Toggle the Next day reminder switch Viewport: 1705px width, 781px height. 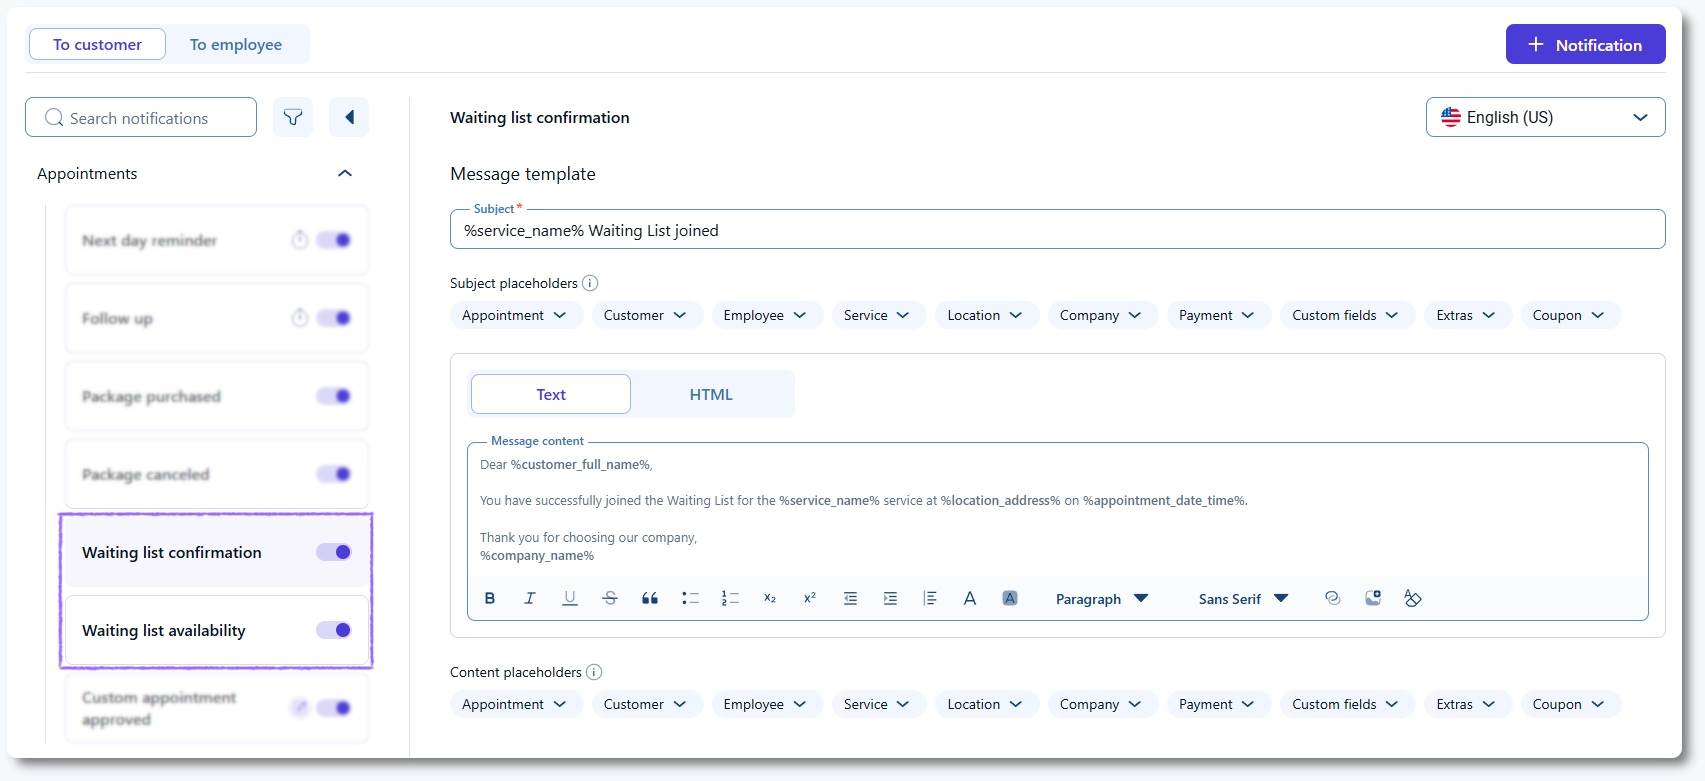334,240
